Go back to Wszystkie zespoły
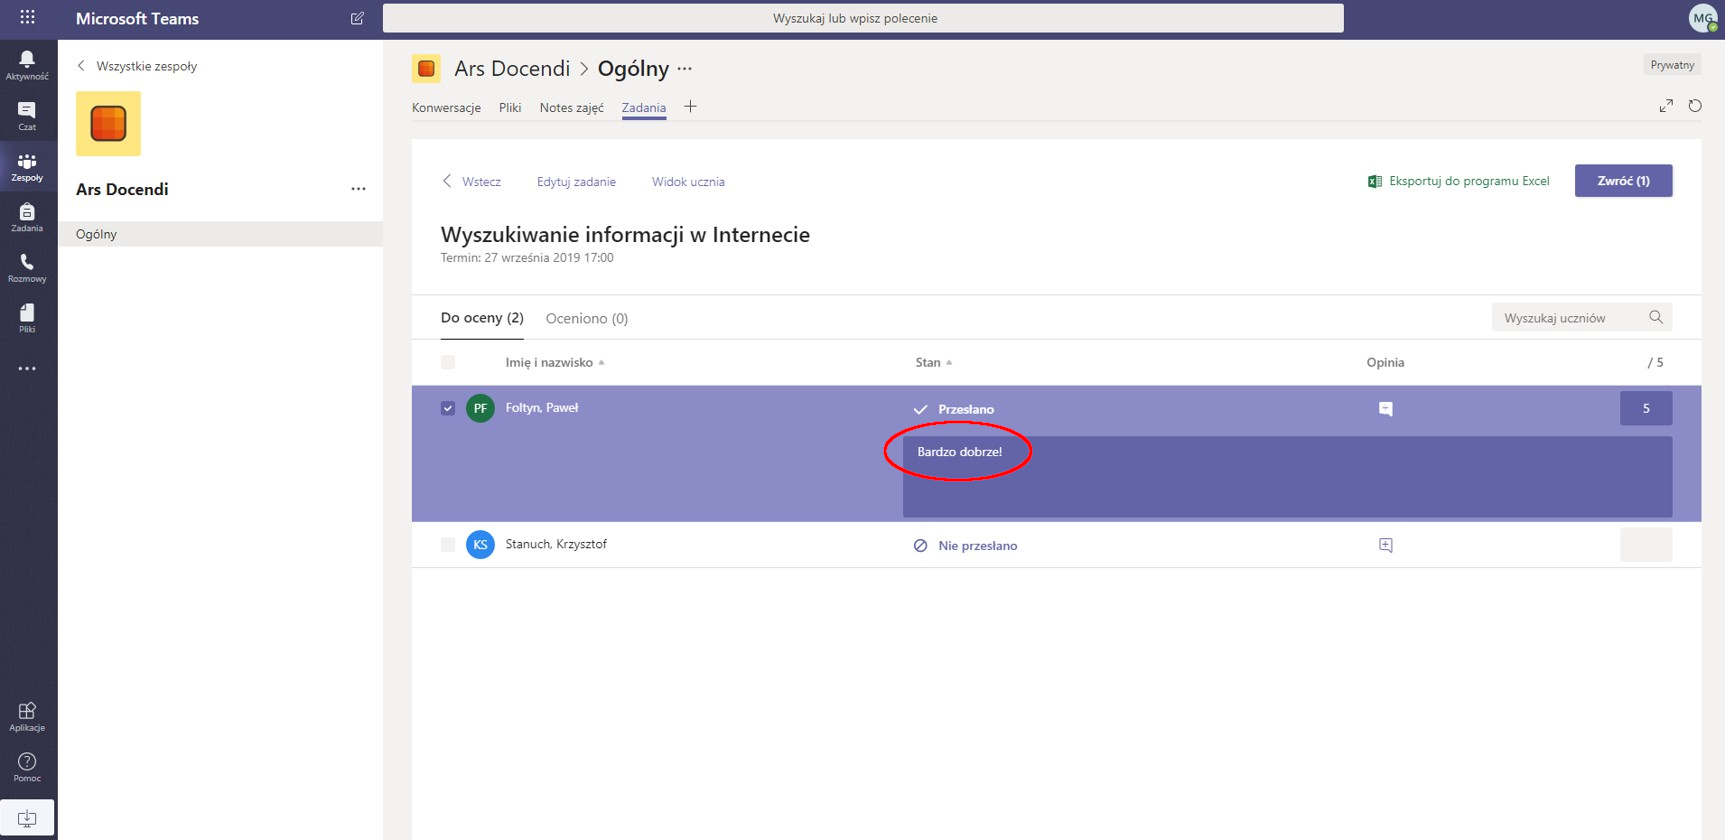Viewport: 1725px width, 840px height. (137, 66)
